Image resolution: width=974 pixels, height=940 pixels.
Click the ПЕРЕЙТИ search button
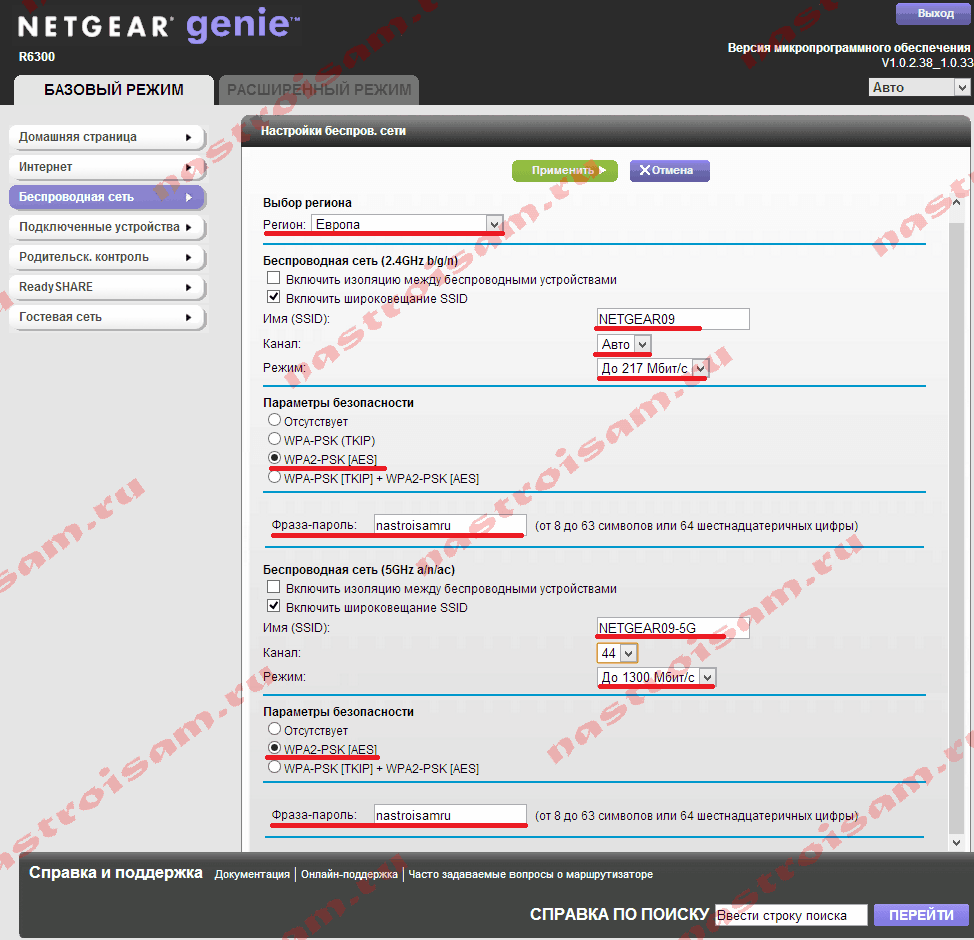click(921, 915)
